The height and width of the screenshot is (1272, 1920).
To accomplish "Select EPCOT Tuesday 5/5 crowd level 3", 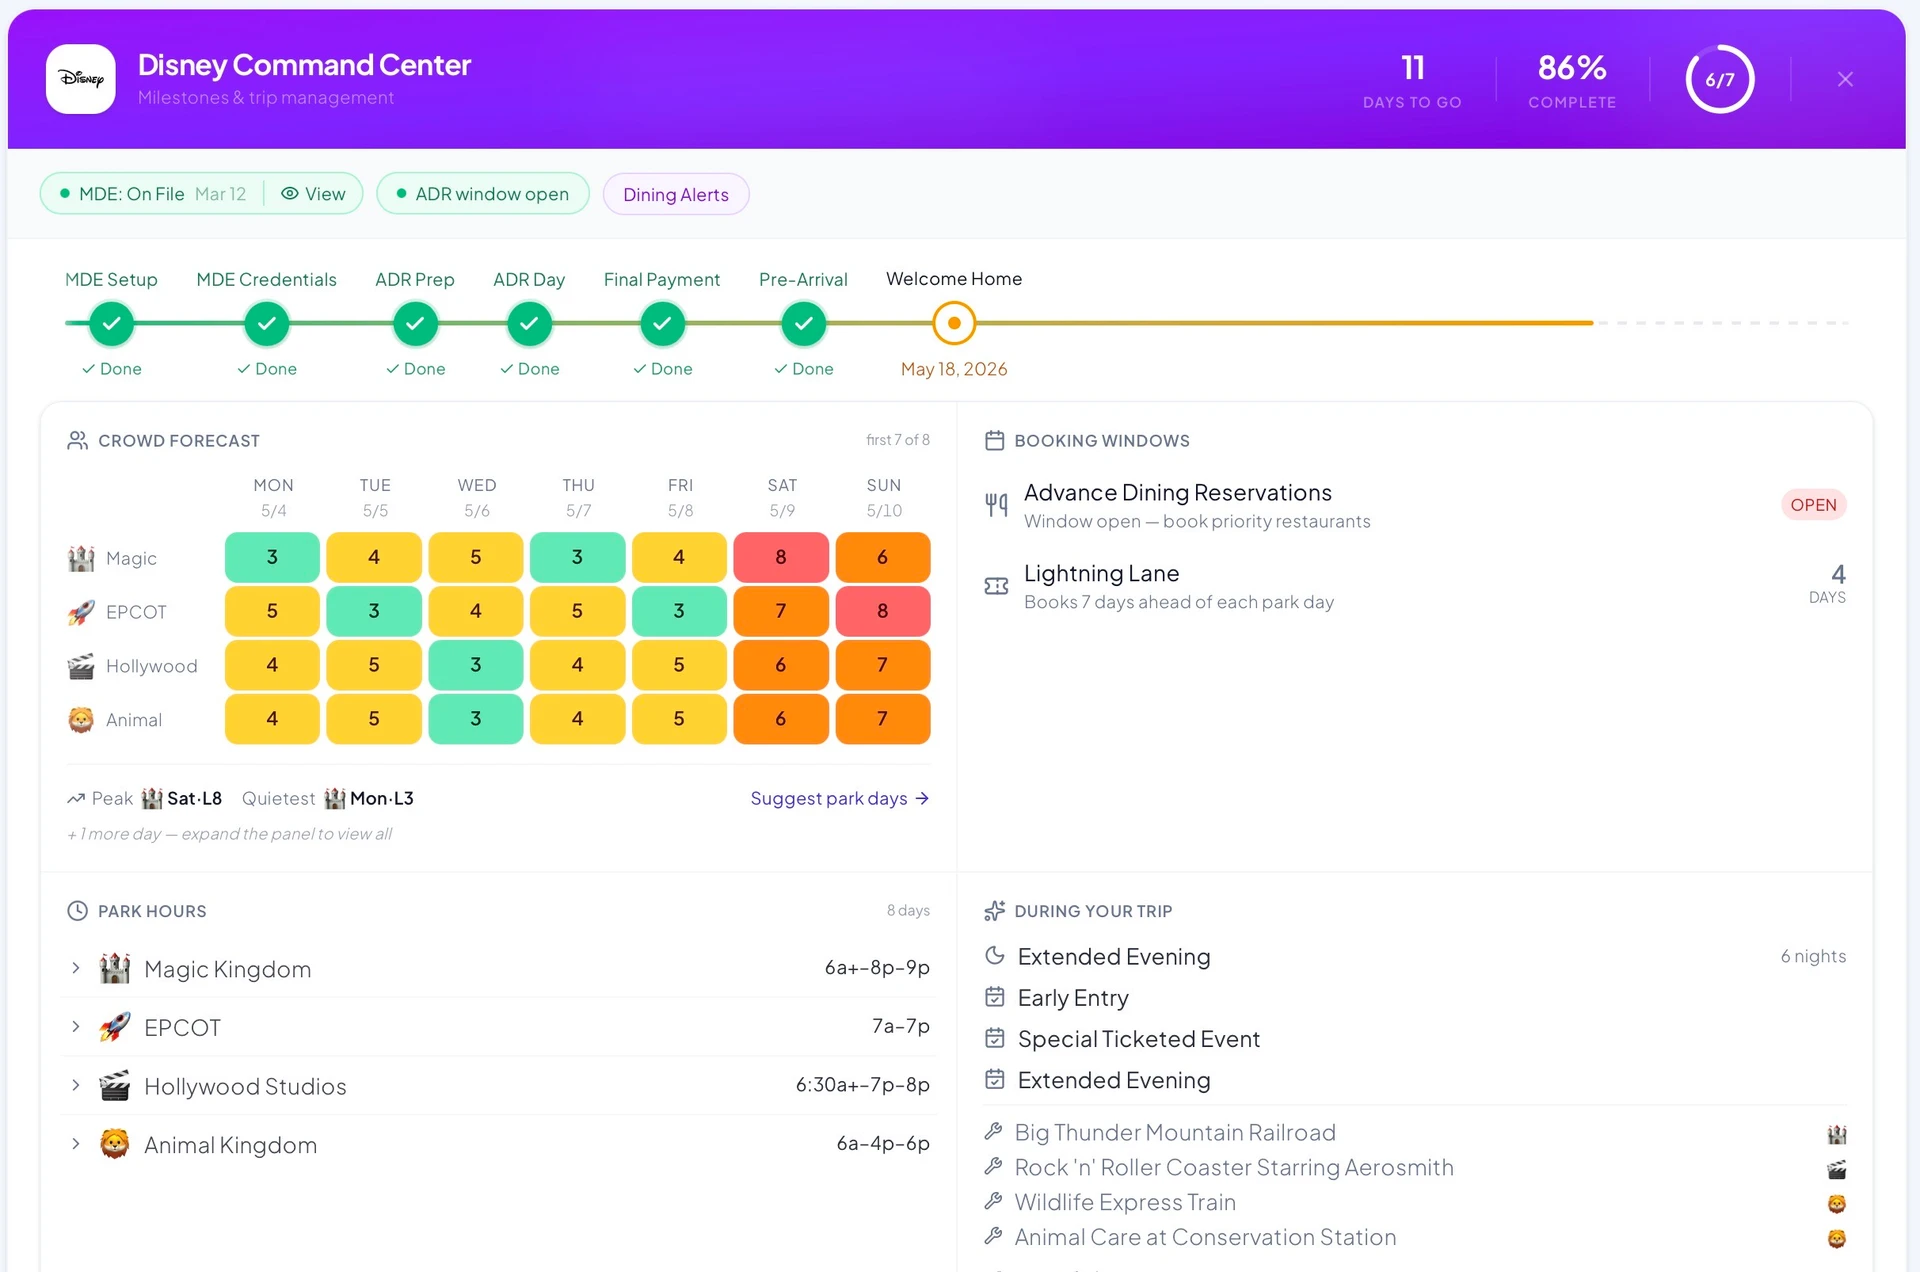I will click(x=374, y=611).
